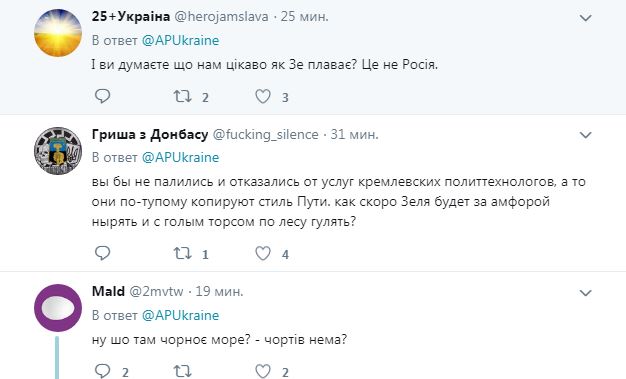This screenshot has height=379, width=626.
Task: Reply to Гриша з Донбасу's tweet
Action: [x=103, y=253]
